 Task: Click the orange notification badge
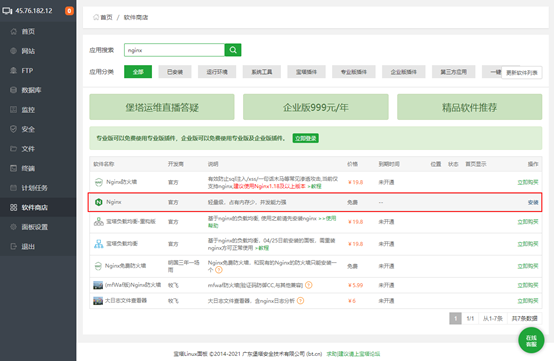point(69,11)
